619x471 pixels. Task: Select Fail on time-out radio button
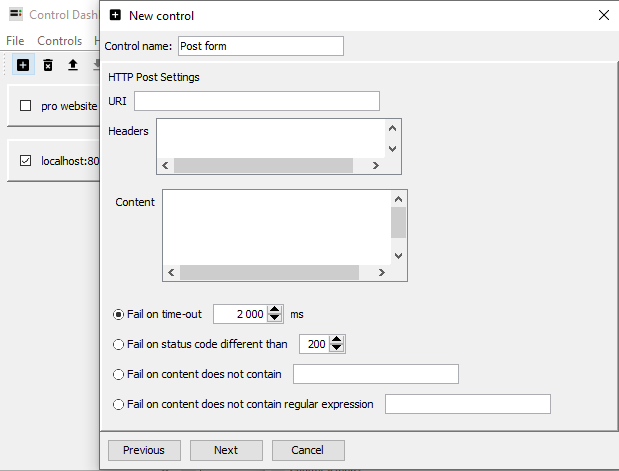(x=118, y=314)
